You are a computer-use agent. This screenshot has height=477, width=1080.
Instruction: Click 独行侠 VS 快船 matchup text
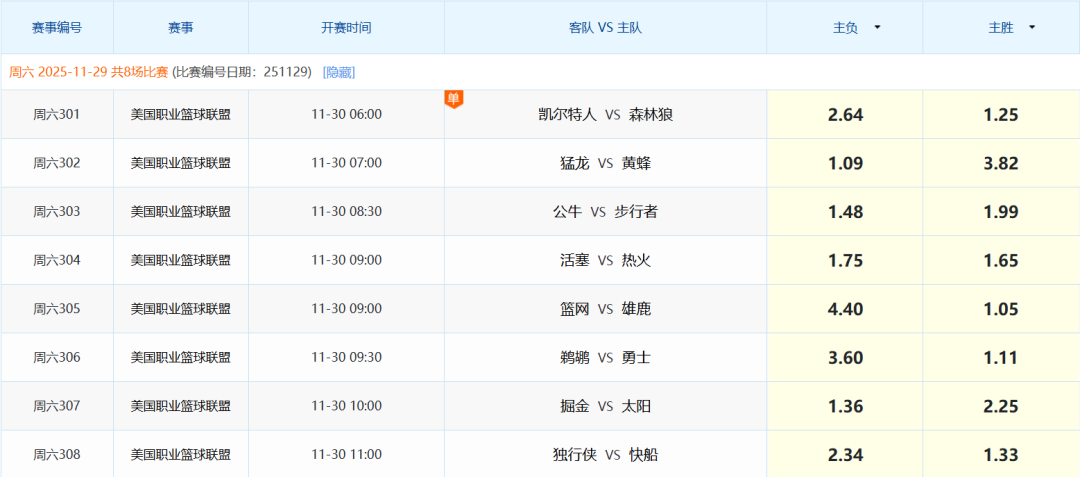pyautogui.click(x=605, y=455)
